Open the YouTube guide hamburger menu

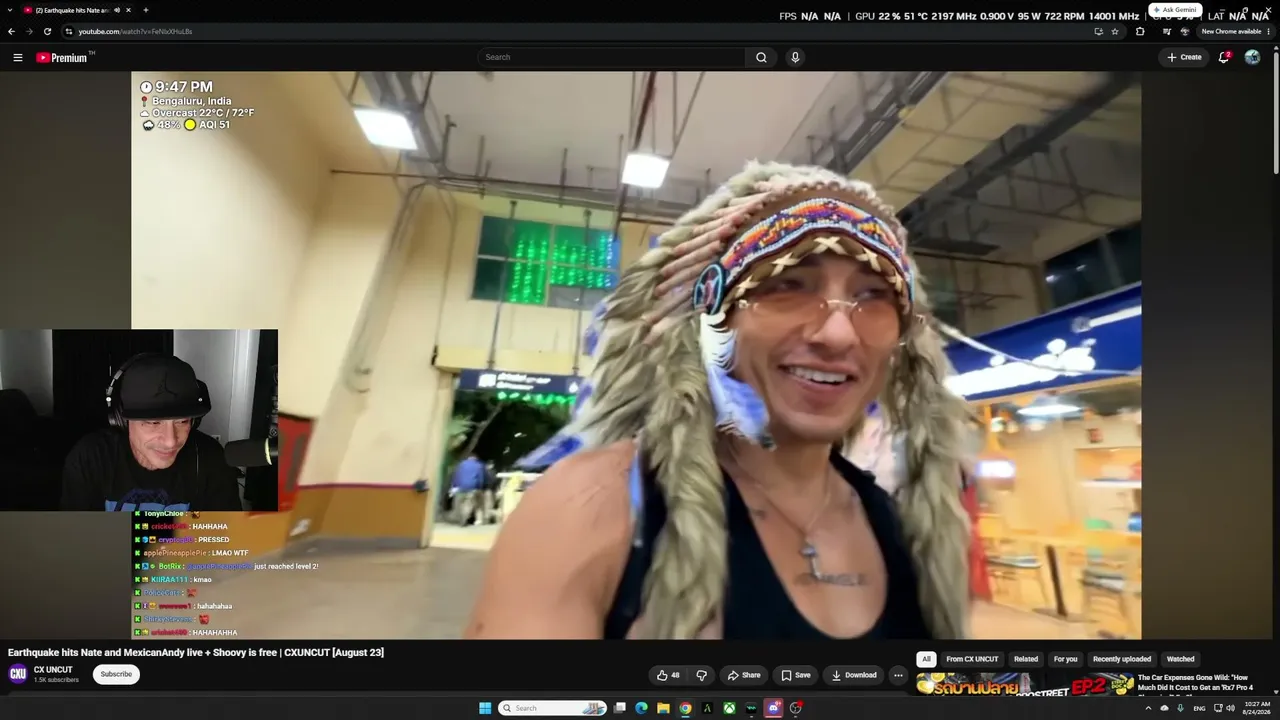point(18,57)
